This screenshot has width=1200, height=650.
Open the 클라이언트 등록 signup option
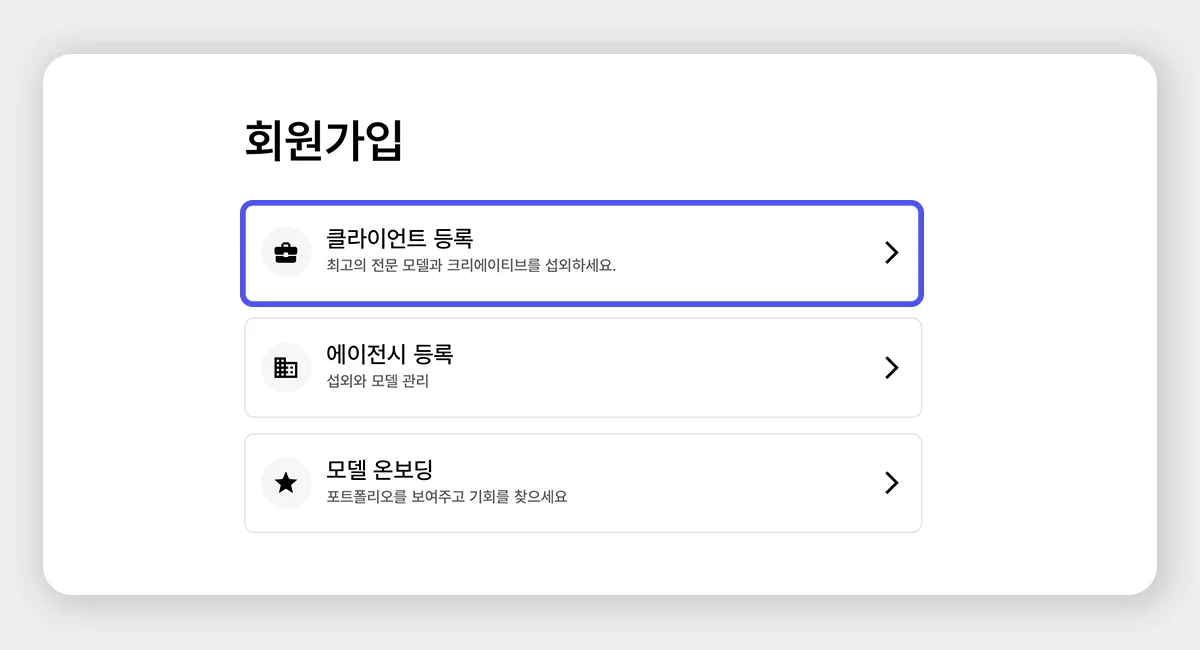pyautogui.click(x=582, y=252)
